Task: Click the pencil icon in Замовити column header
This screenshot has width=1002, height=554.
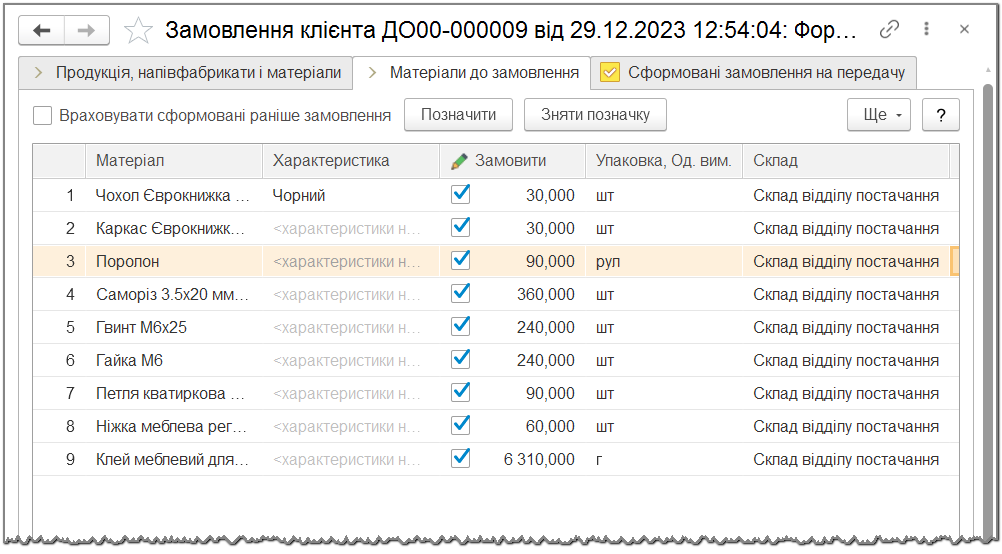Action: coord(459,161)
